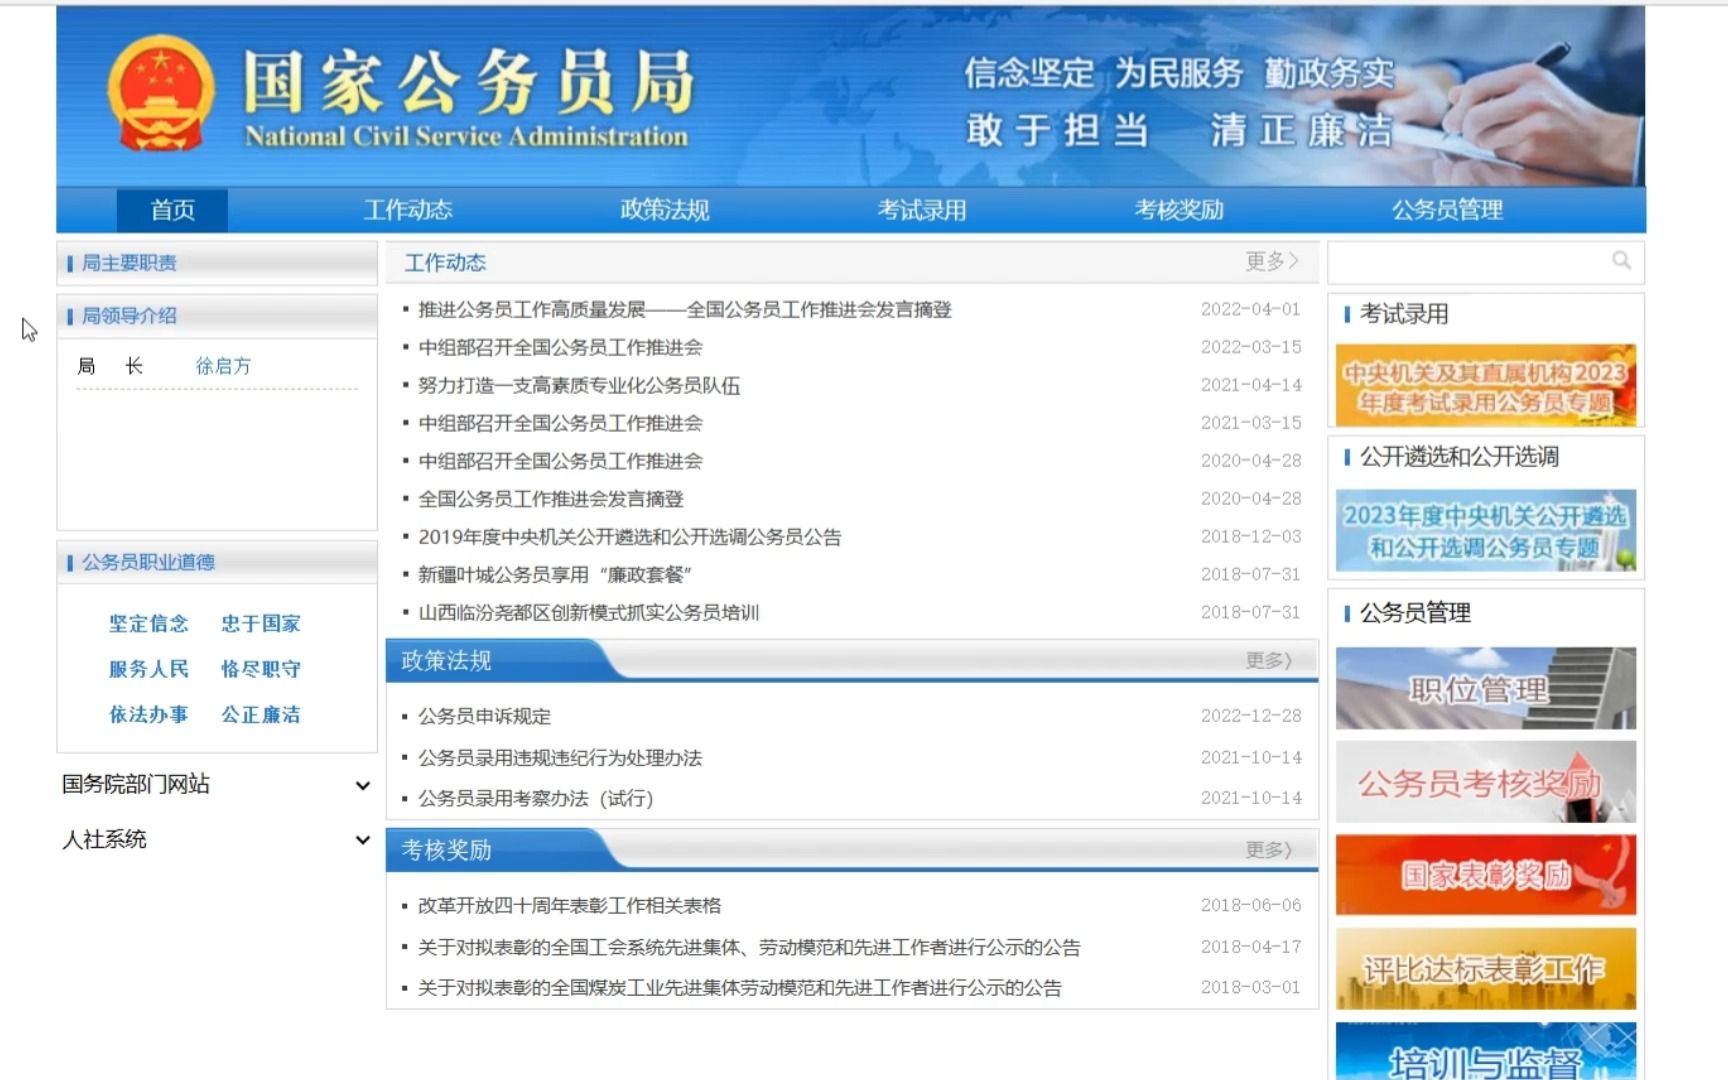Image resolution: width=1728 pixels, height=1080 pixels.
Task: Open the 首页 navigation tab
Action: point(172,210)
